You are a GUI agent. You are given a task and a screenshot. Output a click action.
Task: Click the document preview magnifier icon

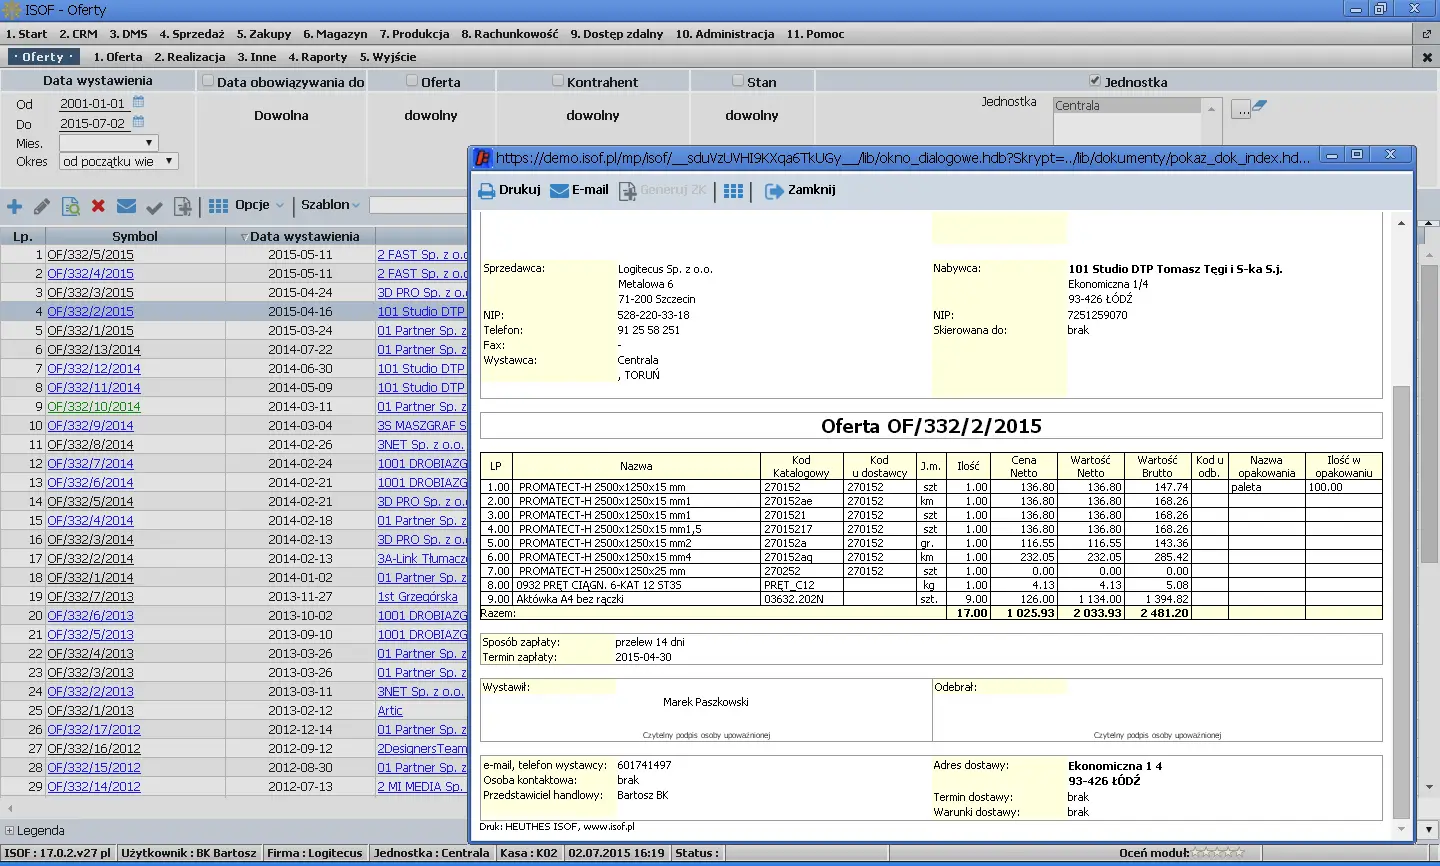tap(70, 206)
